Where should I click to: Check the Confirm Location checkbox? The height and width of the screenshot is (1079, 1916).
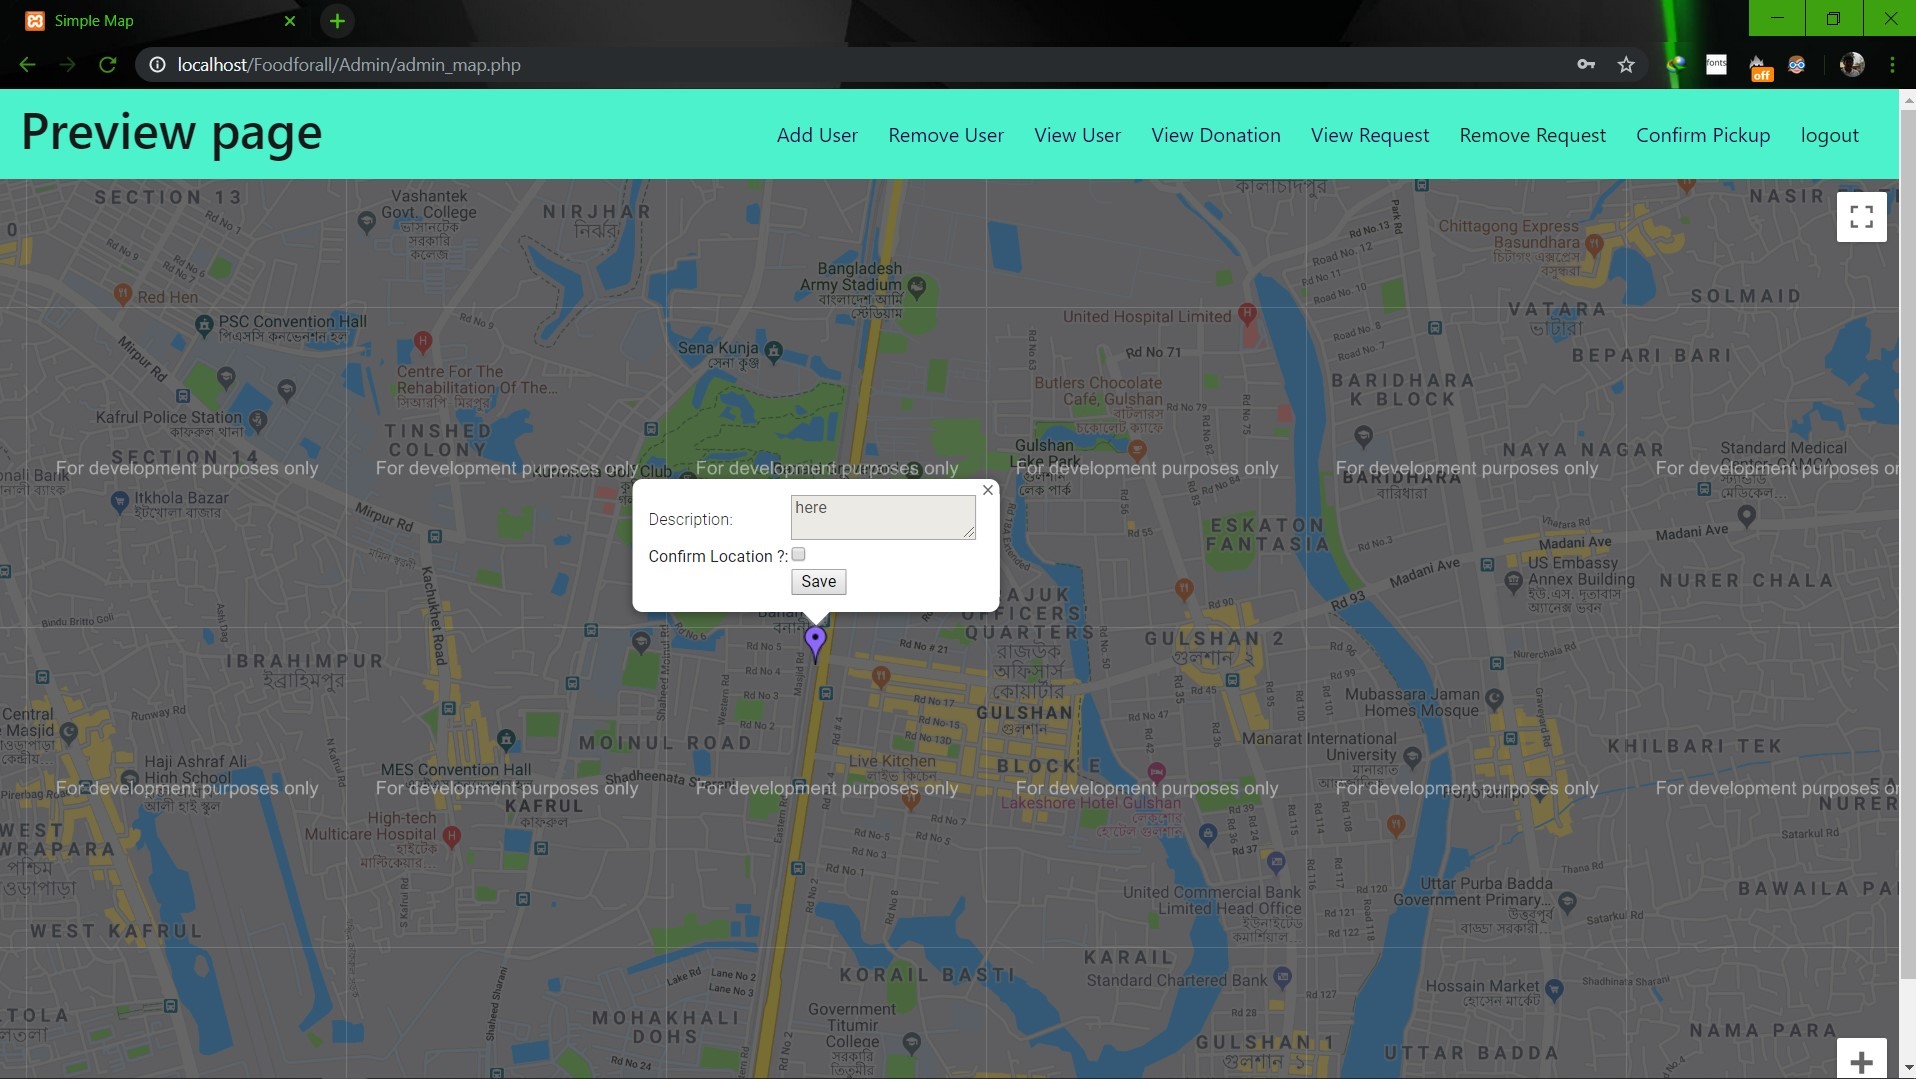click(798, 554)
